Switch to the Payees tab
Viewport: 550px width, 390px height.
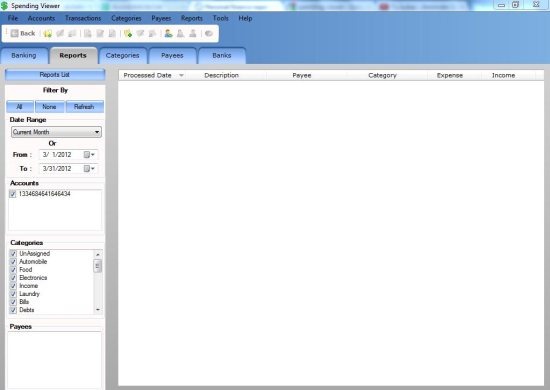click(172, 55)
